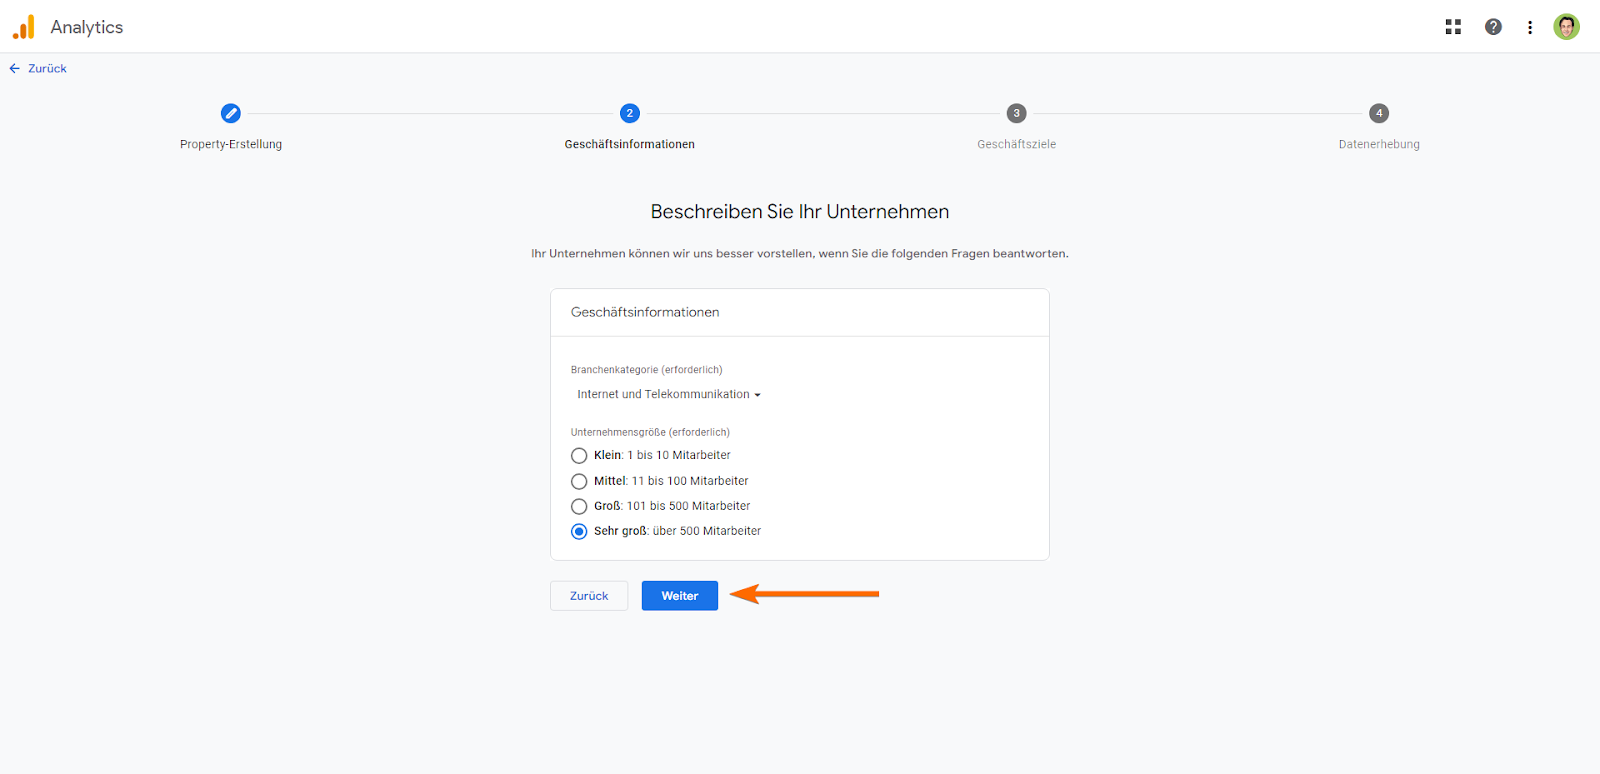Image resolution: width=1600 pixels, height=774 pixels.
Task: Click the Zurück button below the form
Action: (589, 596)
